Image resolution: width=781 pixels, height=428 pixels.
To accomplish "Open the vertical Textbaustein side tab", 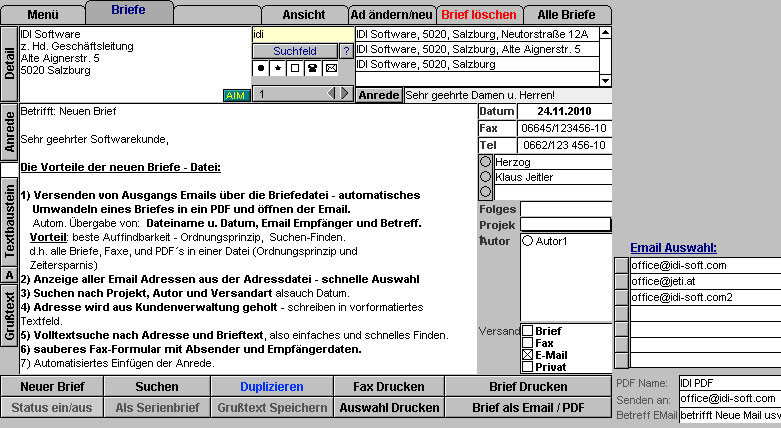I will click(x=9, y=222).
